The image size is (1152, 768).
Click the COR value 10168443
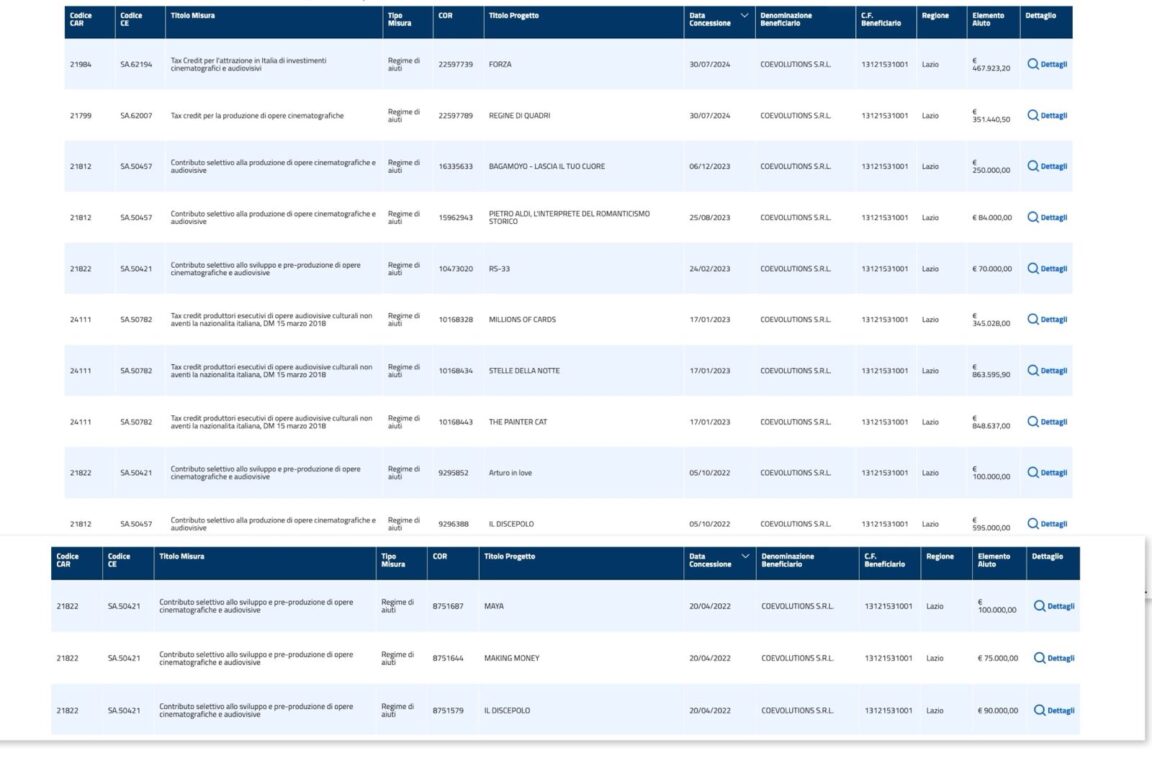(456, 422)
